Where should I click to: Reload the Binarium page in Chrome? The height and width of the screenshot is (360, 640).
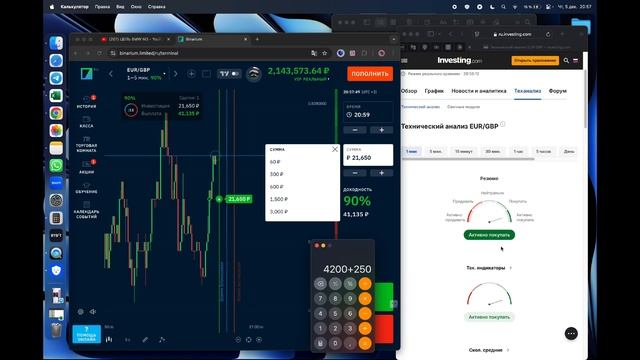(x=99, y=53)
